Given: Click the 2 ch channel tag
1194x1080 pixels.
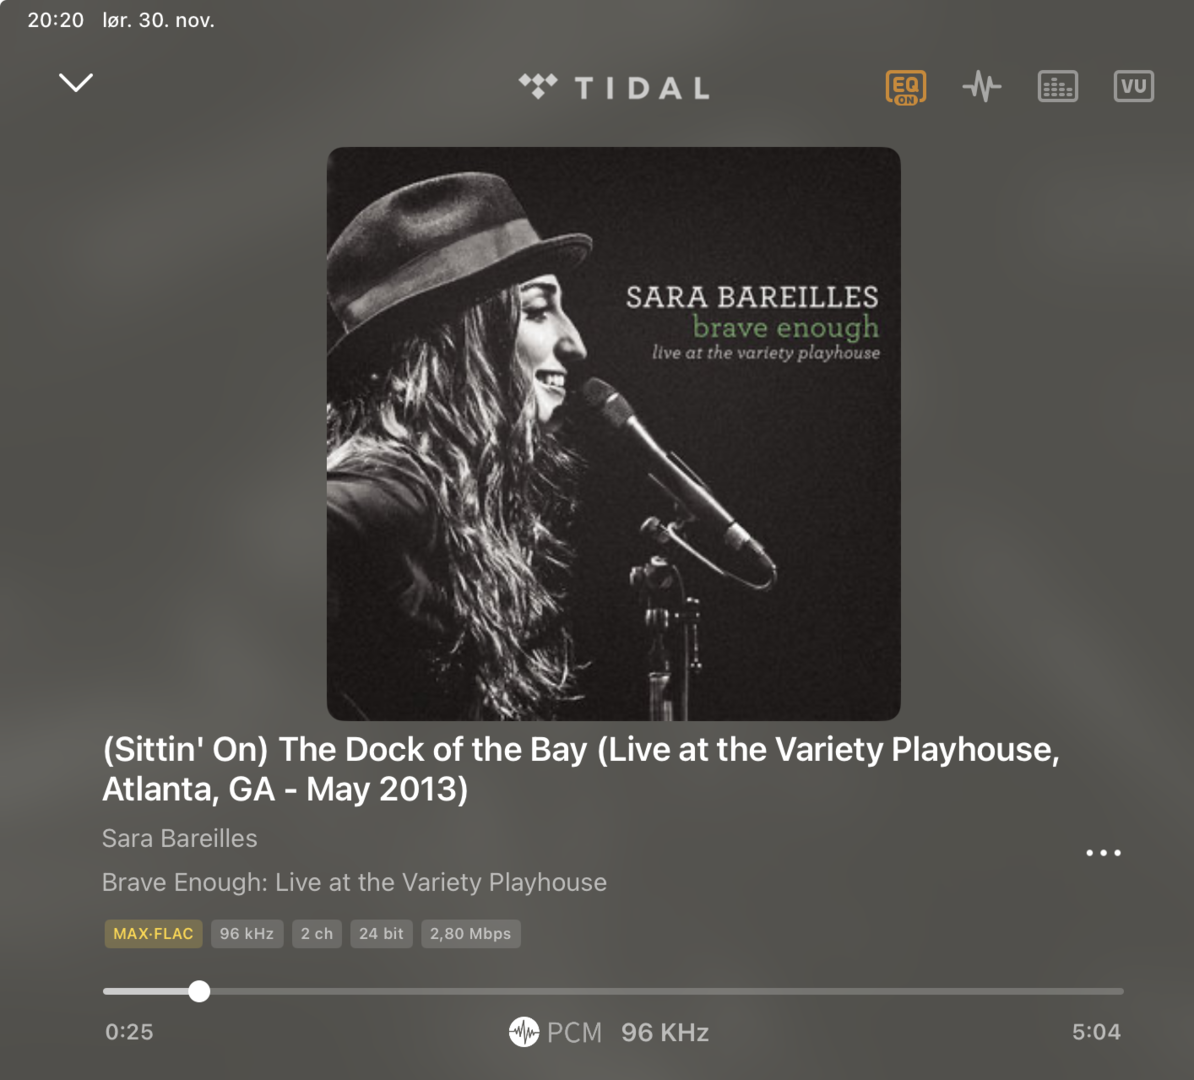Looking at the screenshot, I should pos(317,934).
